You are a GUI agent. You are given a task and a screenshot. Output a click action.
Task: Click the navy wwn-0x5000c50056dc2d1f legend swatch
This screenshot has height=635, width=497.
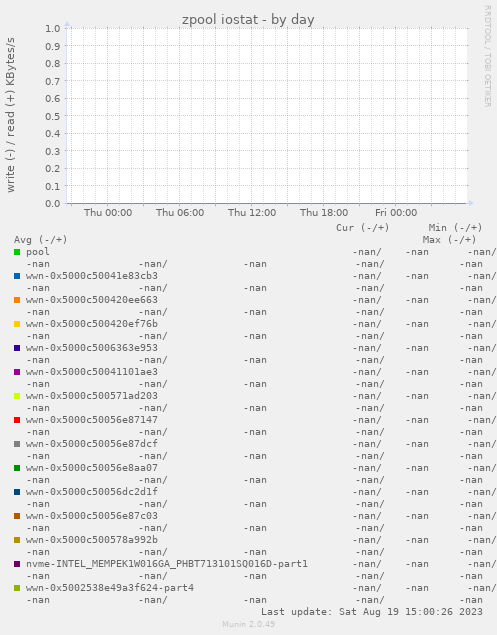(x=17, y=492)
